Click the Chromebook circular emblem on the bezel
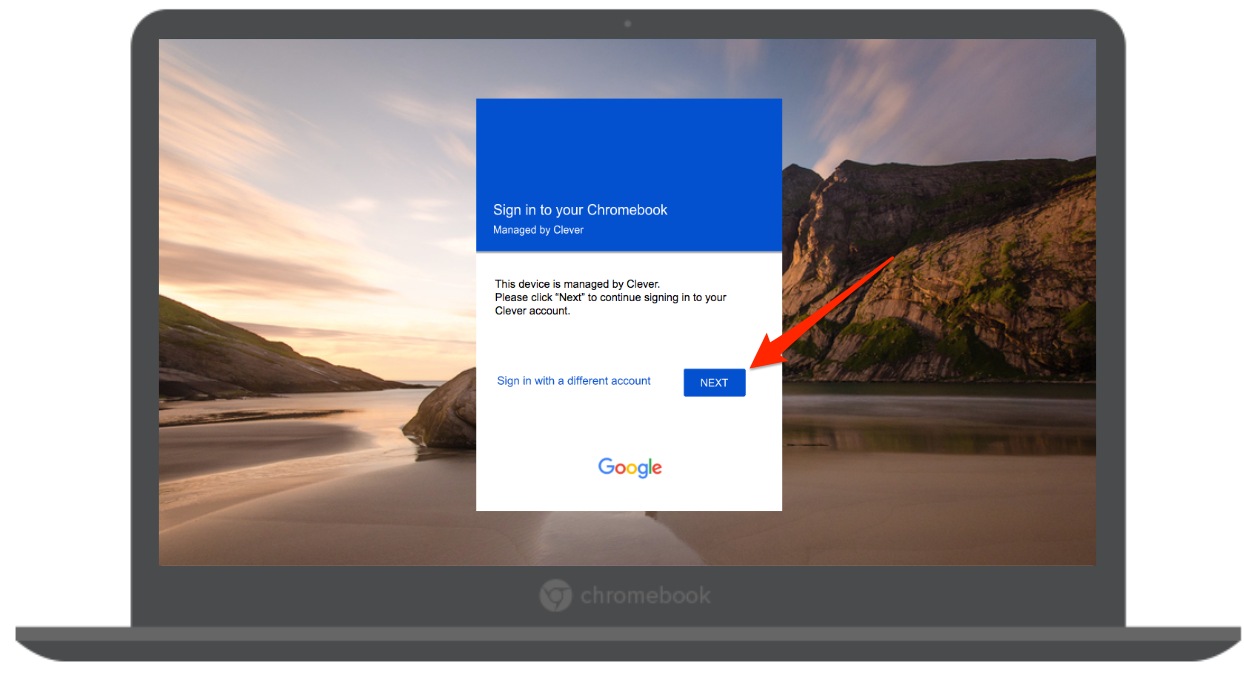This screenshot has width=1244, height=680. click(555, 595)
